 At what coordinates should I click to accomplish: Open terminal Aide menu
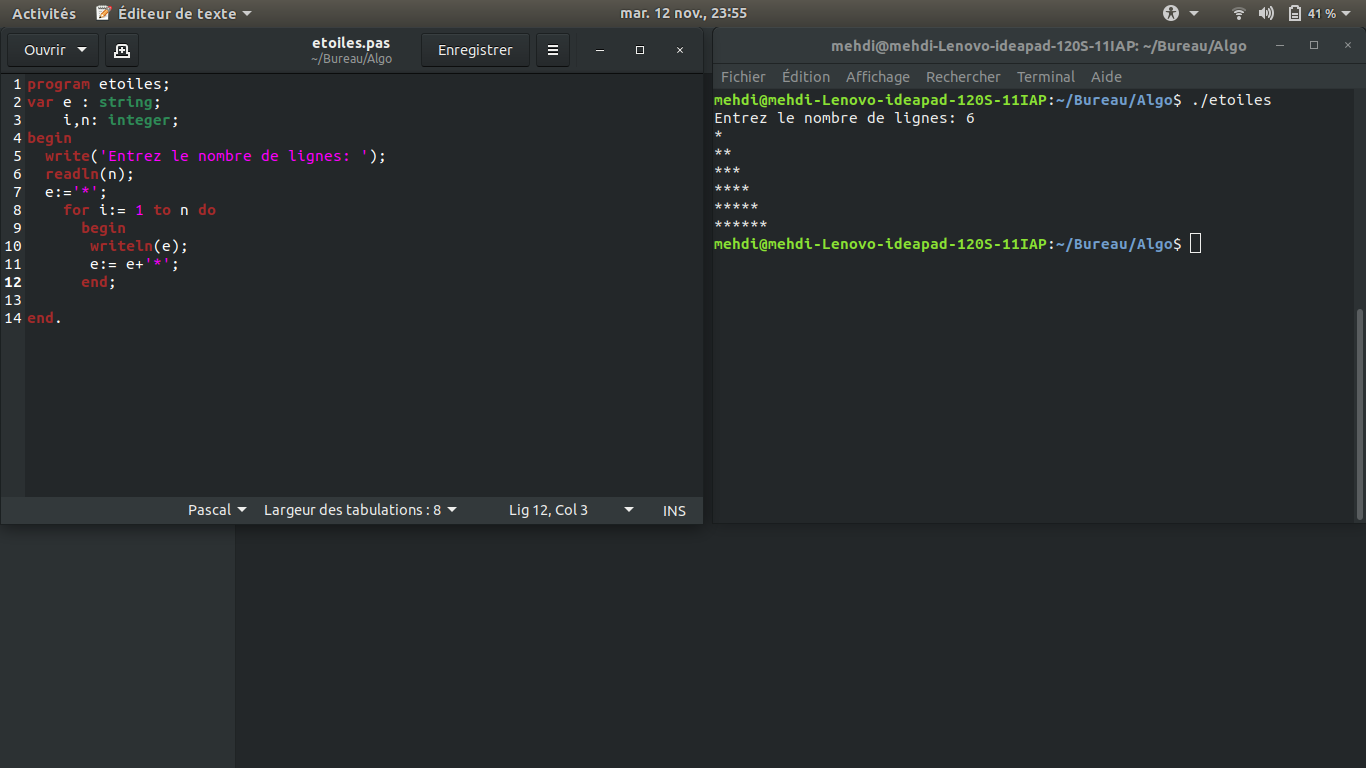click(1106, 77)
